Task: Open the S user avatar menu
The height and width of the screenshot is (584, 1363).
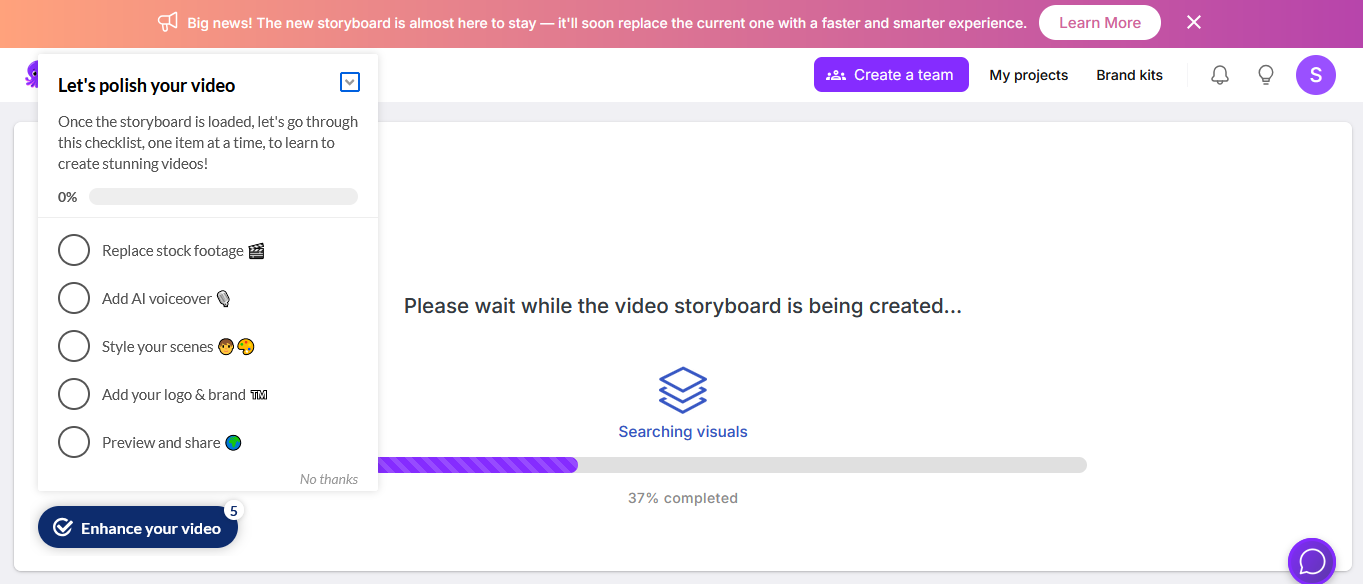Action: [x=1315, y=75]
